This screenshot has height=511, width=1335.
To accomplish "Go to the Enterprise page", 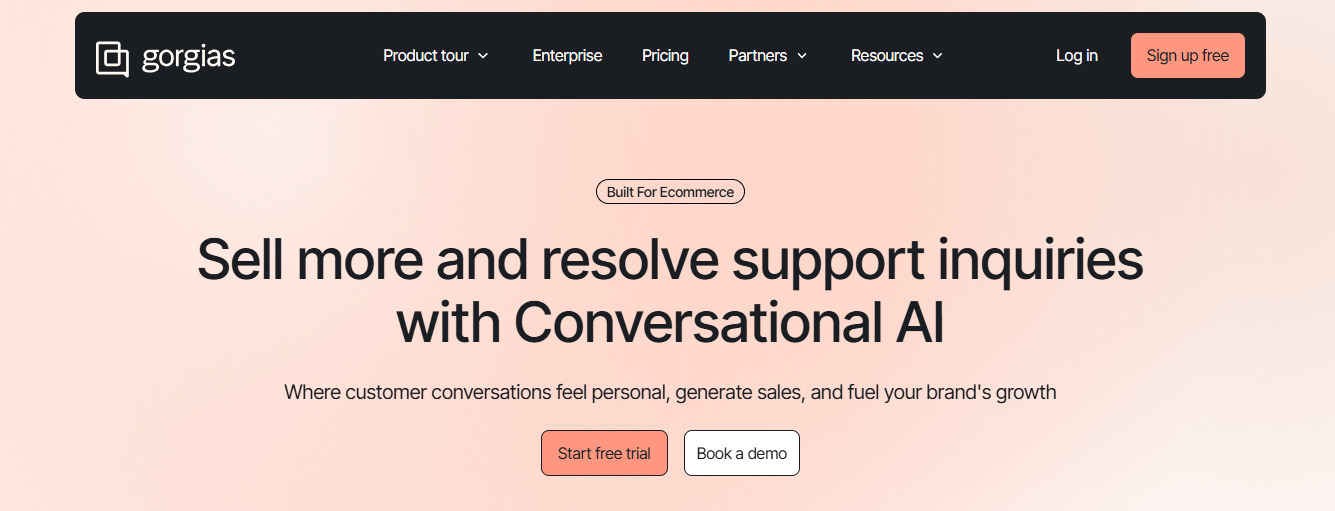I will [x=567, y=56].
